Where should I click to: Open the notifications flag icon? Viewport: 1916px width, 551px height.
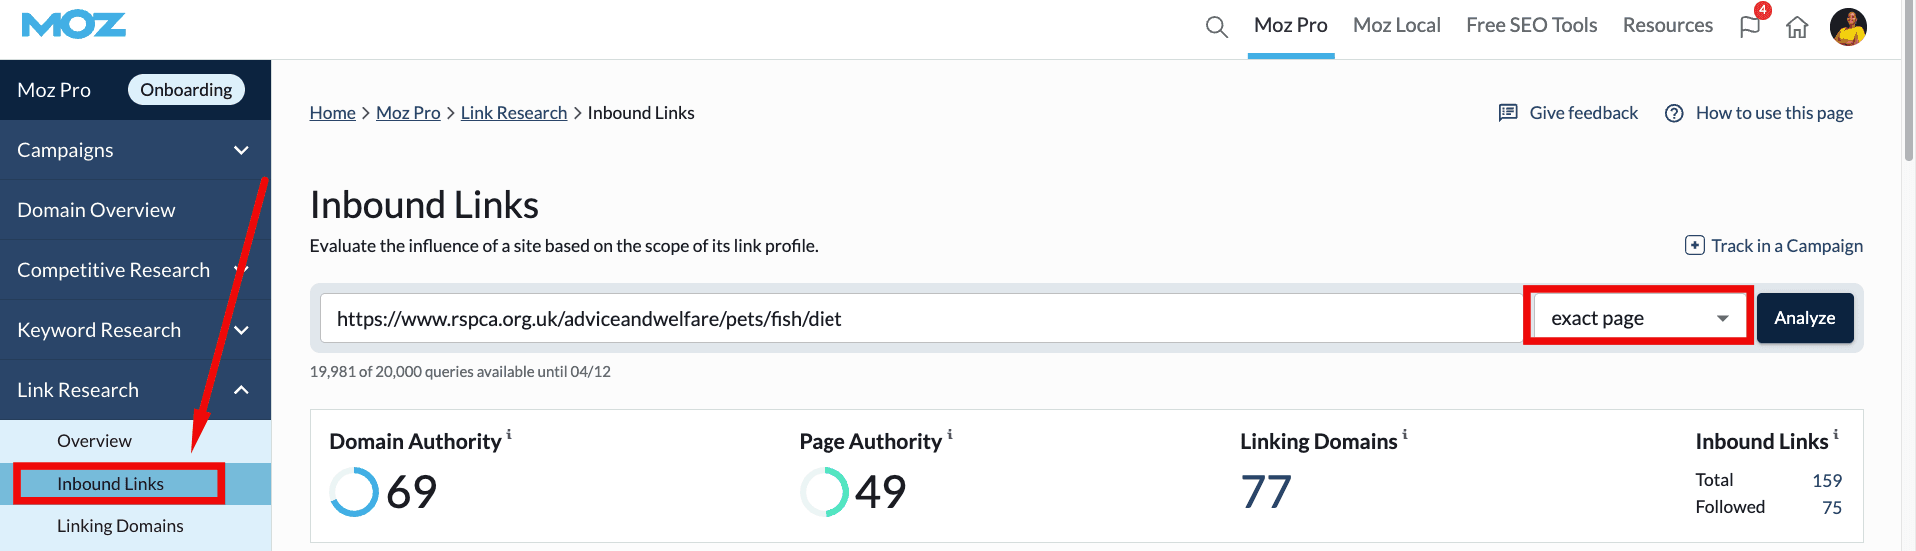(1750, 27)
